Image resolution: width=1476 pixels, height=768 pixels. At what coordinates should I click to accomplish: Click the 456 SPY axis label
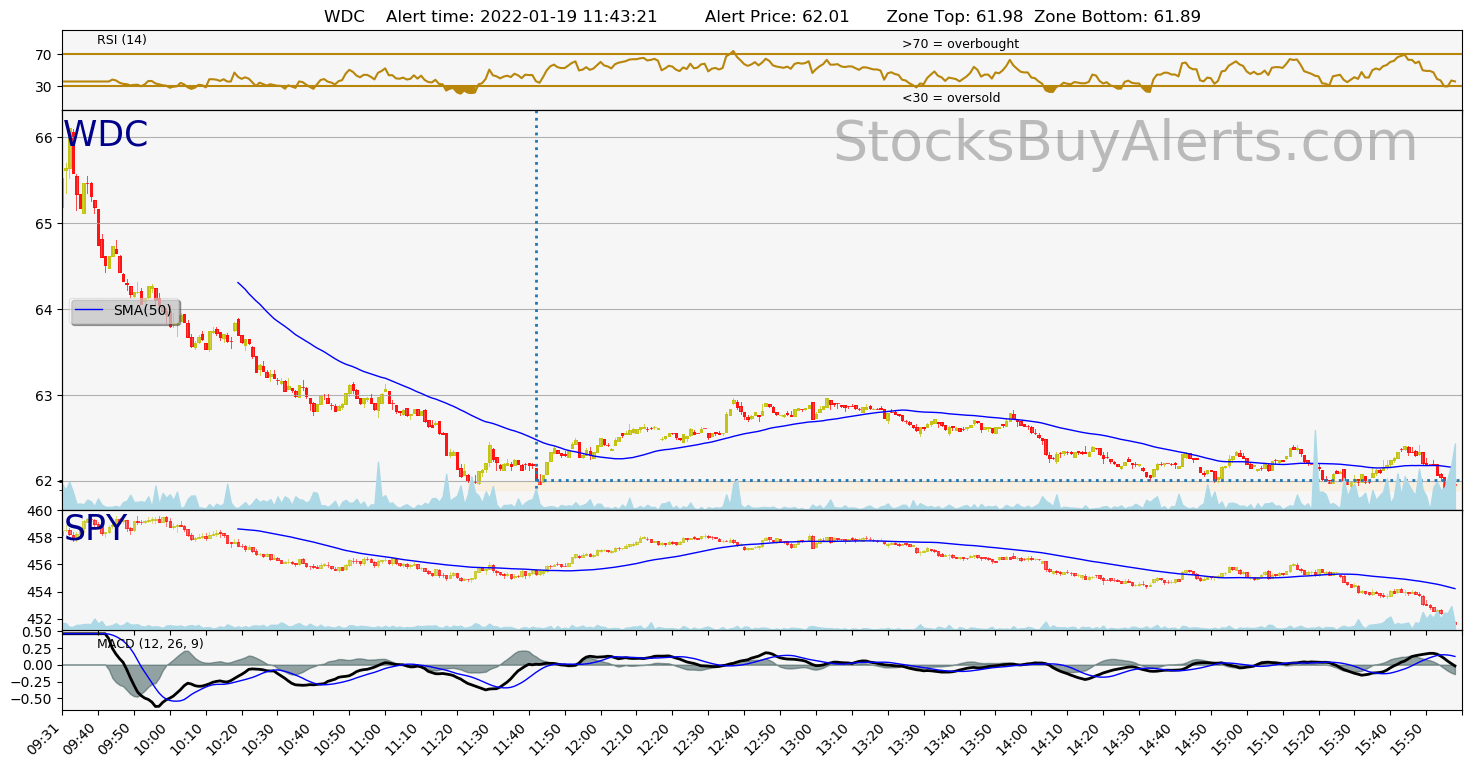click(x=40, y=565)
